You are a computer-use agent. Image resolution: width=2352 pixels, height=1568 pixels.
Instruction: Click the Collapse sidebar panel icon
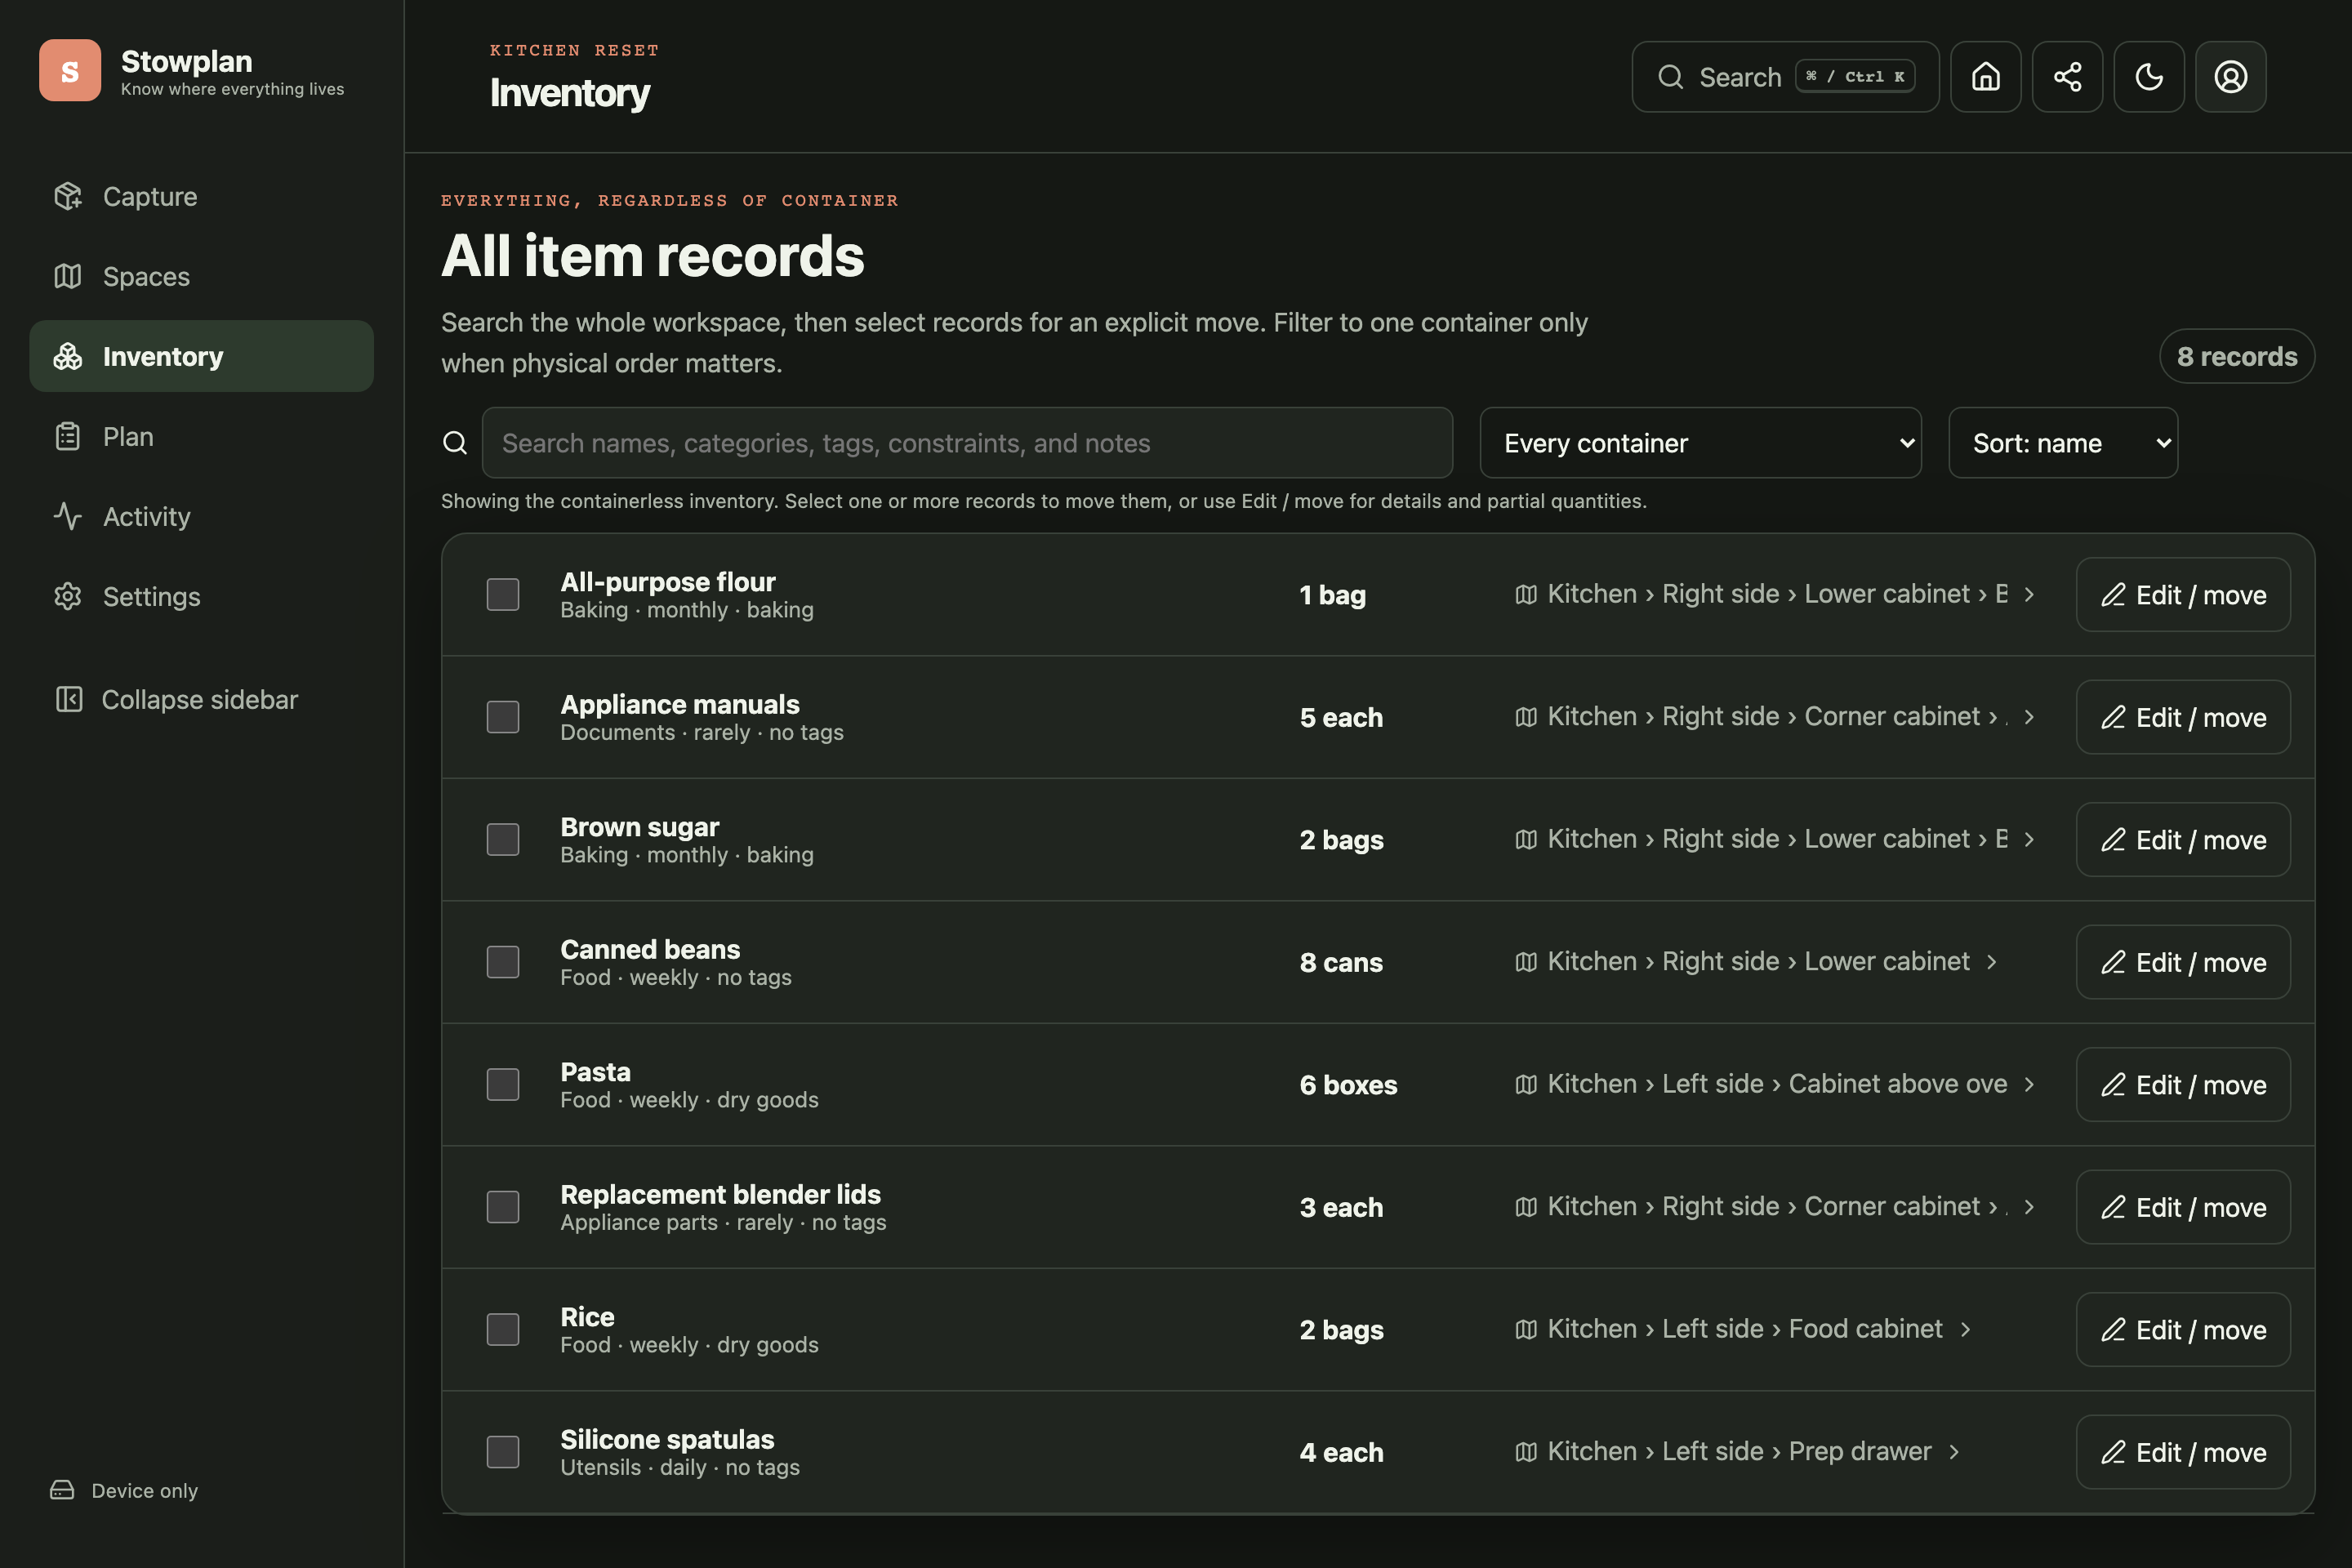click(x=69, y=699)
